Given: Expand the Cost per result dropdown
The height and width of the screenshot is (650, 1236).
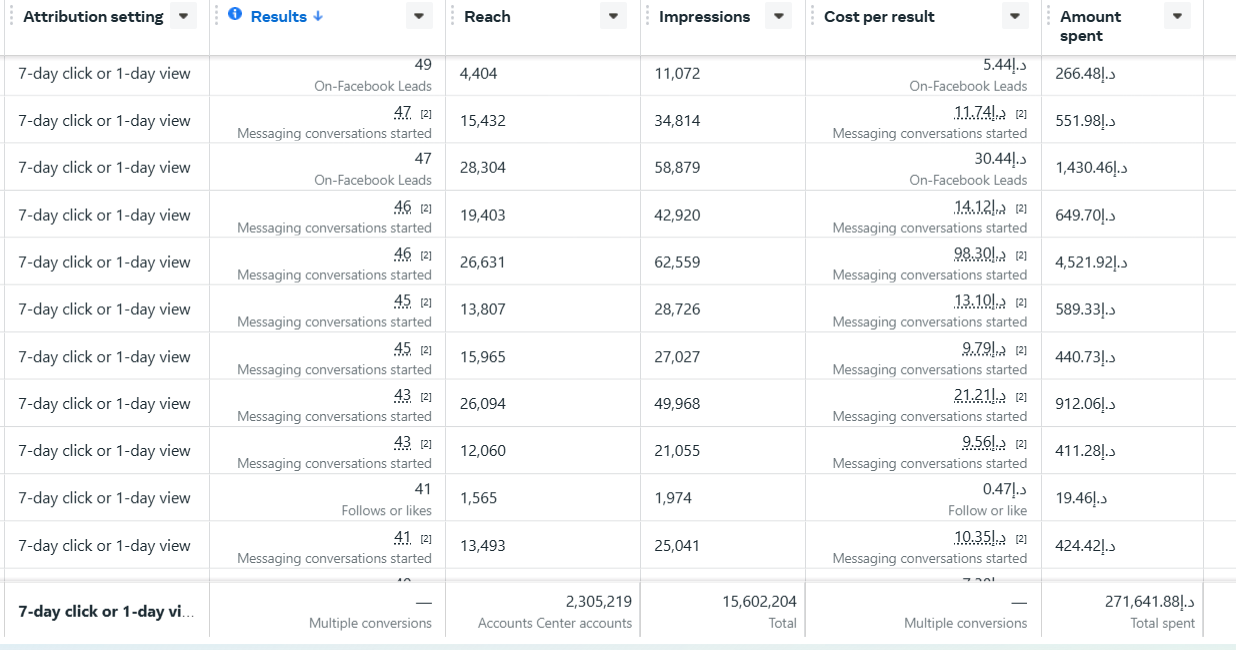Looking at the screenshot, I should 1015,16.
